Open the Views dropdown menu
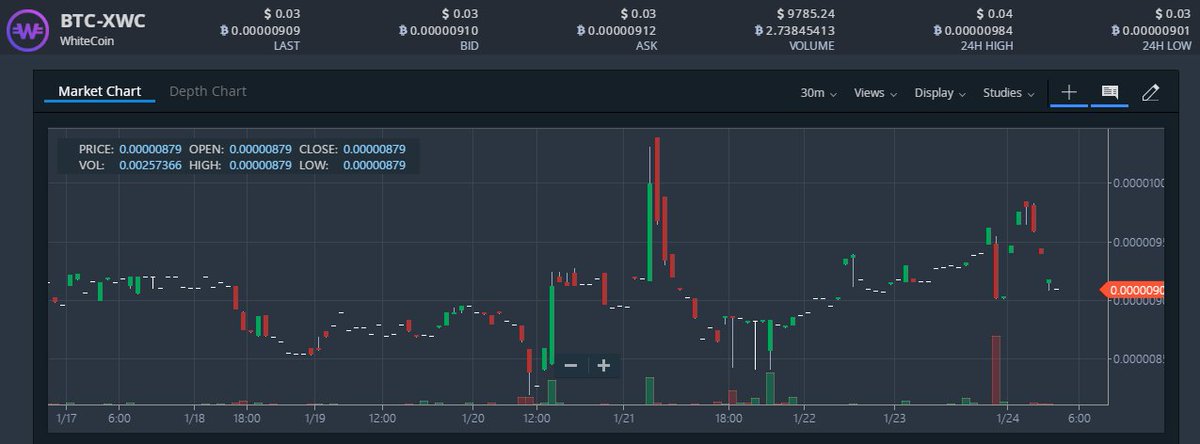 875,93
